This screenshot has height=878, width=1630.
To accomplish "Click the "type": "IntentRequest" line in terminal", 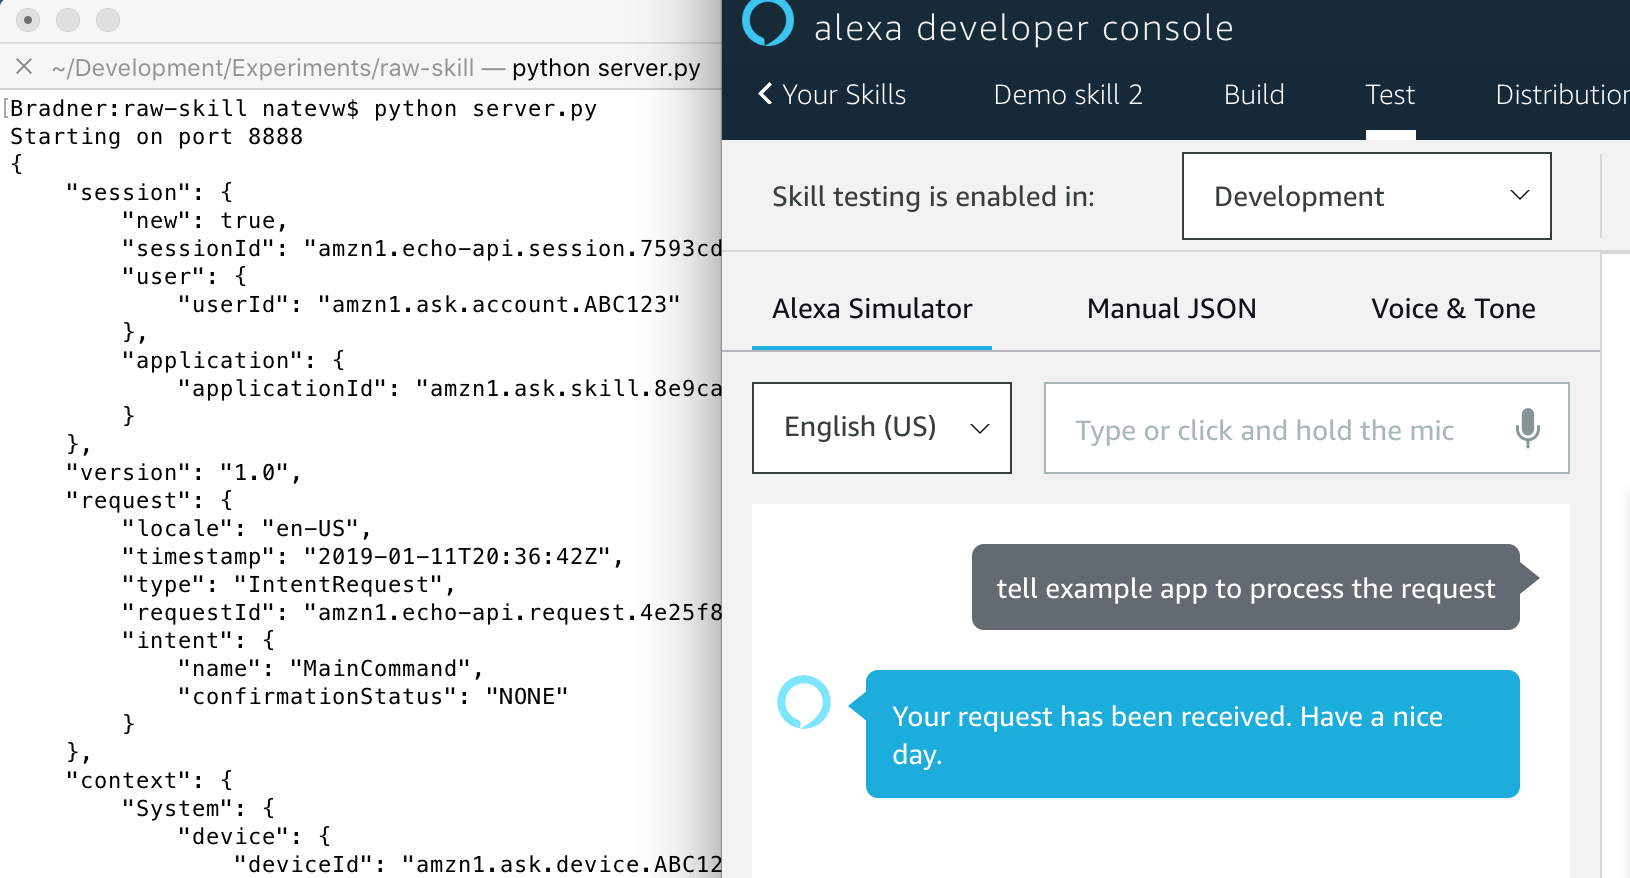I will 289,585.
